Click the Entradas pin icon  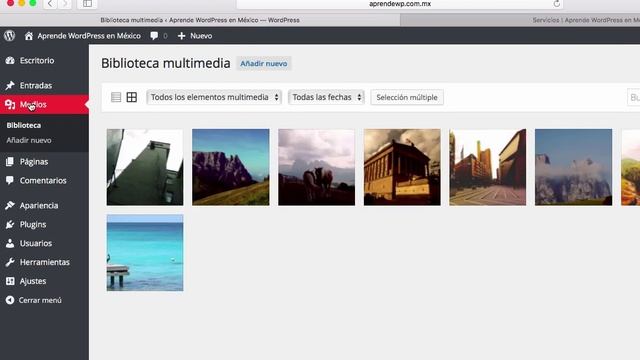coord(10,85)
